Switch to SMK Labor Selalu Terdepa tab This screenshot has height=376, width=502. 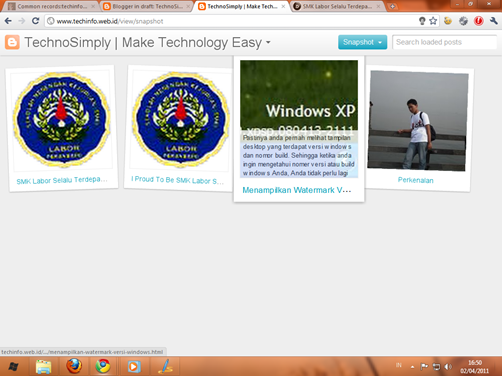pos(337,6)
